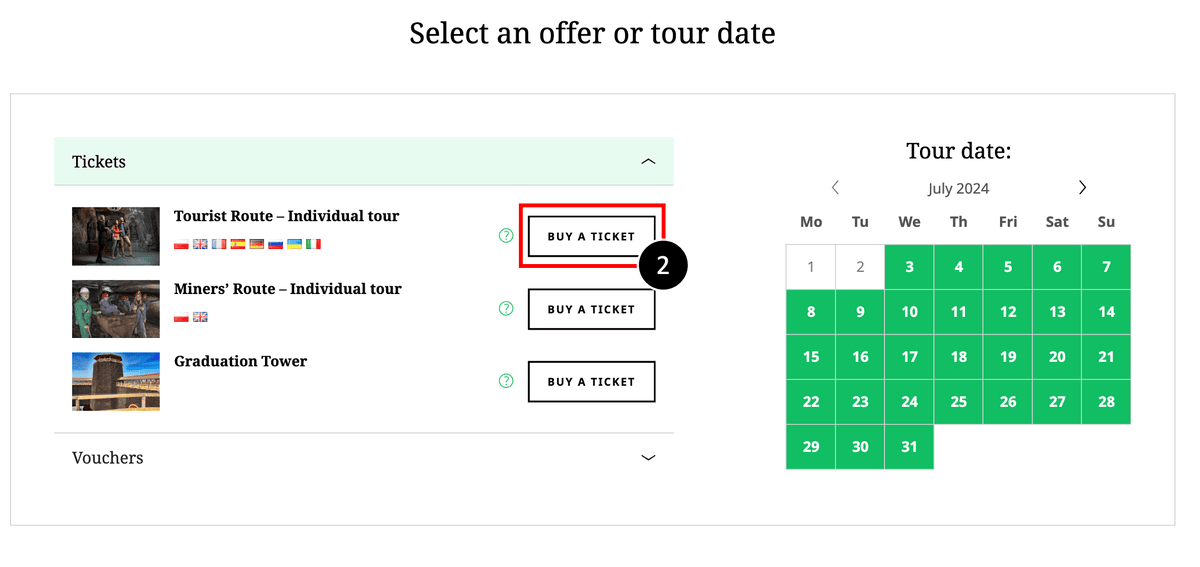
Task: Open the Tourist Route tour thumbnail
Action: coord(116,236)
